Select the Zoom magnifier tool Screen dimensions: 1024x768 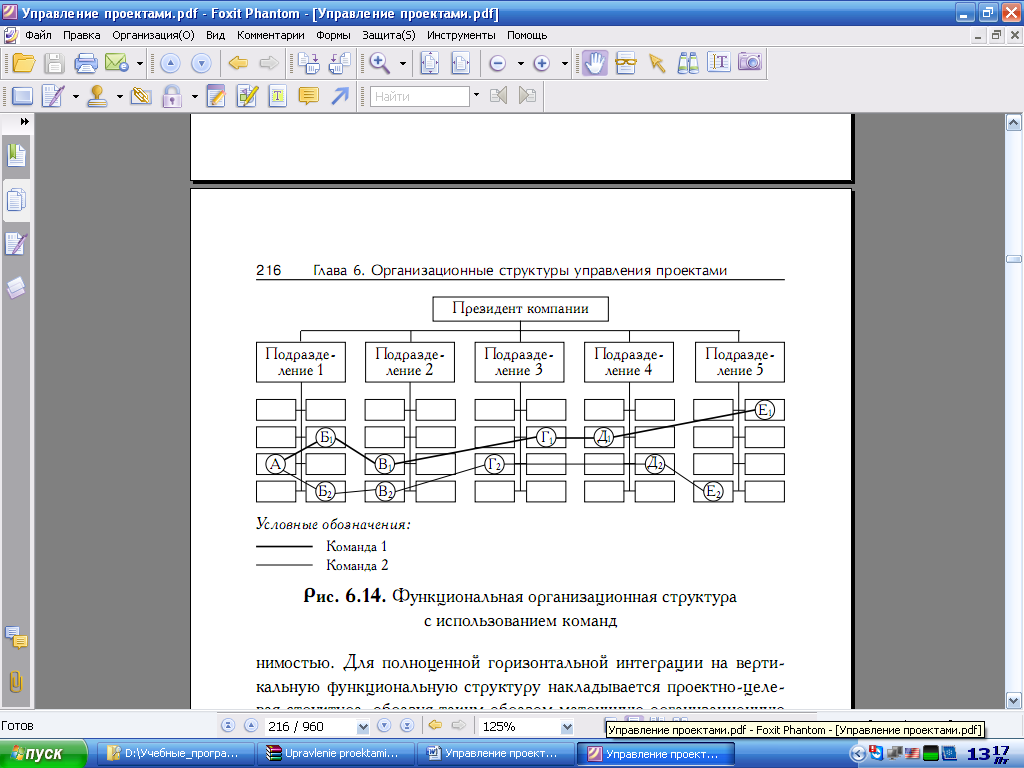(379, 63)
